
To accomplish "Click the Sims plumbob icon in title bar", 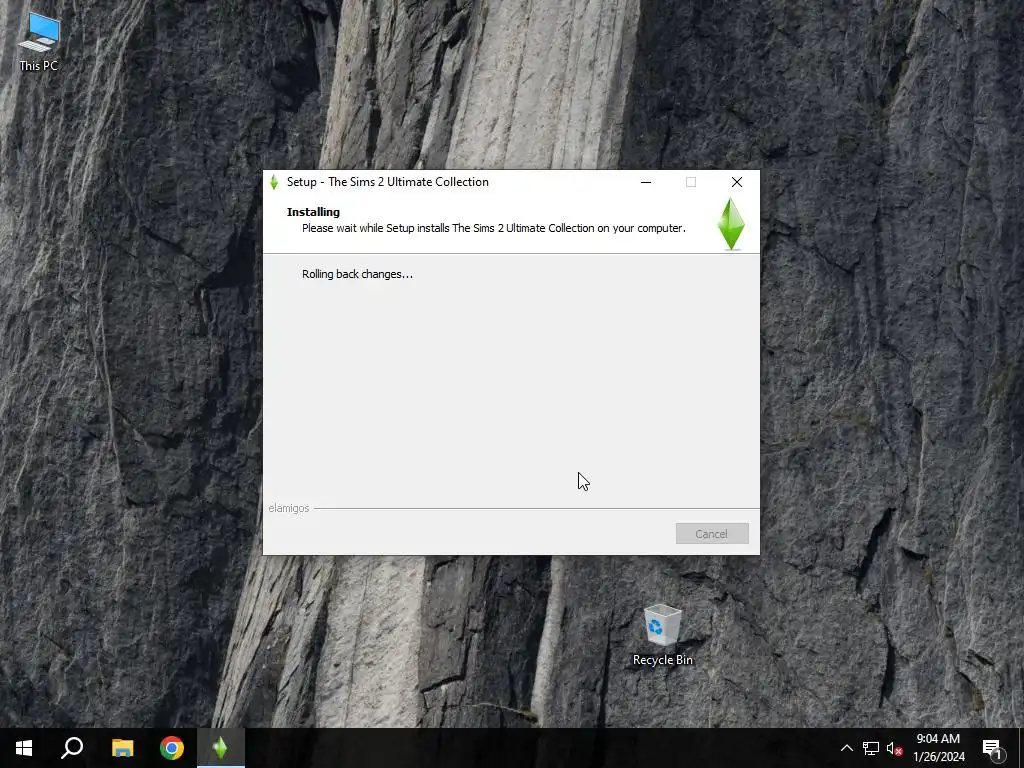I will coord(274,182).
